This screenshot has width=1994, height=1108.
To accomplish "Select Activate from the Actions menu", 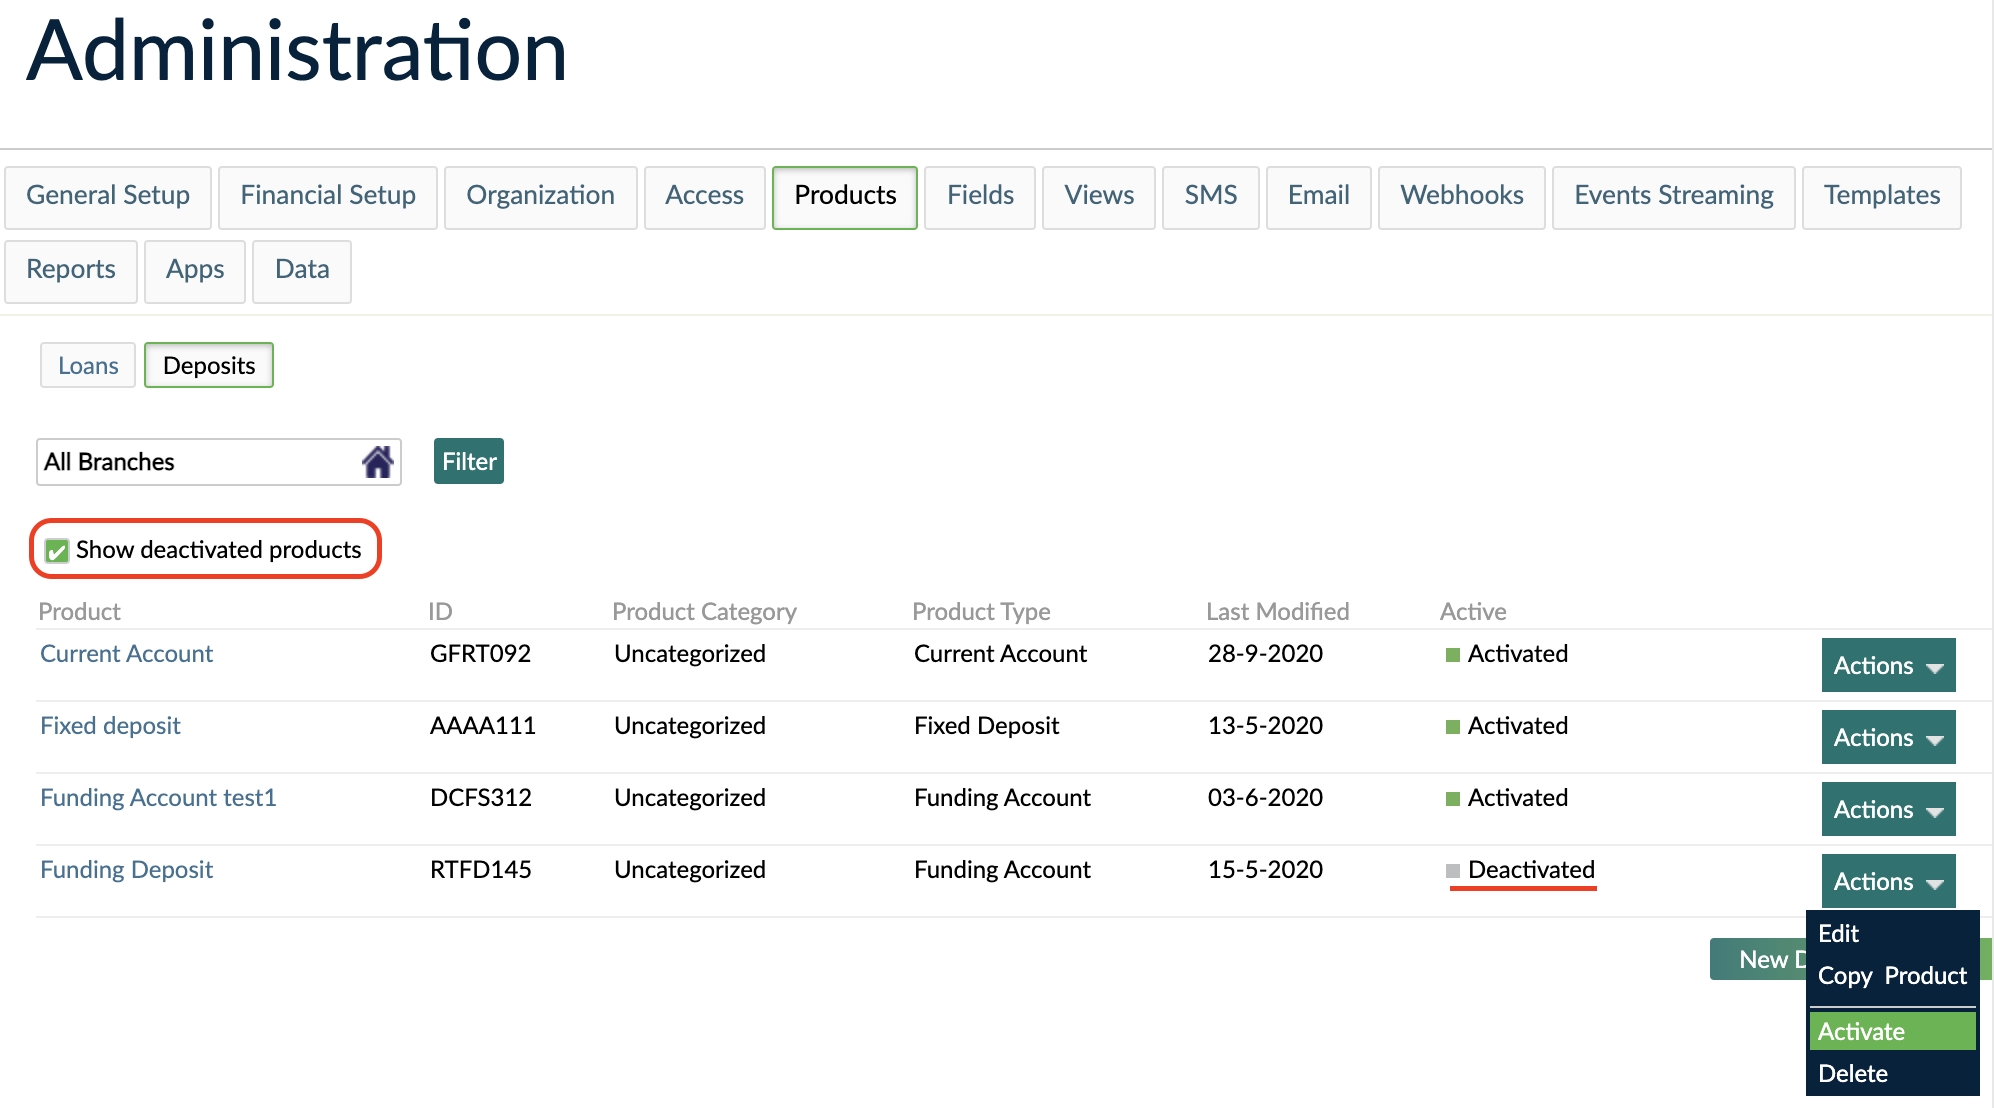I will coord(1861,1031).
